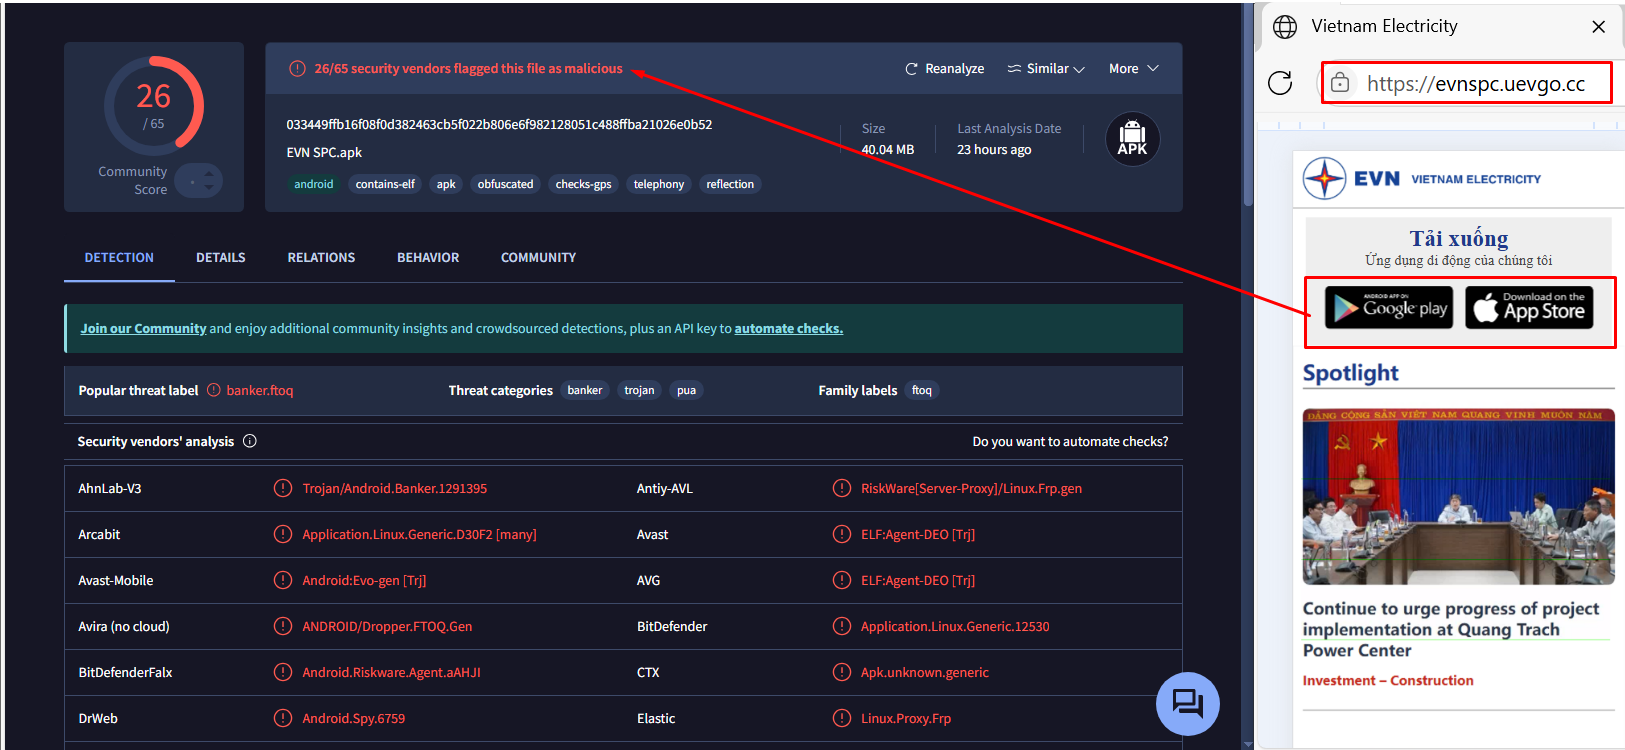Open the chat bubble floating button

[1187, 704]
